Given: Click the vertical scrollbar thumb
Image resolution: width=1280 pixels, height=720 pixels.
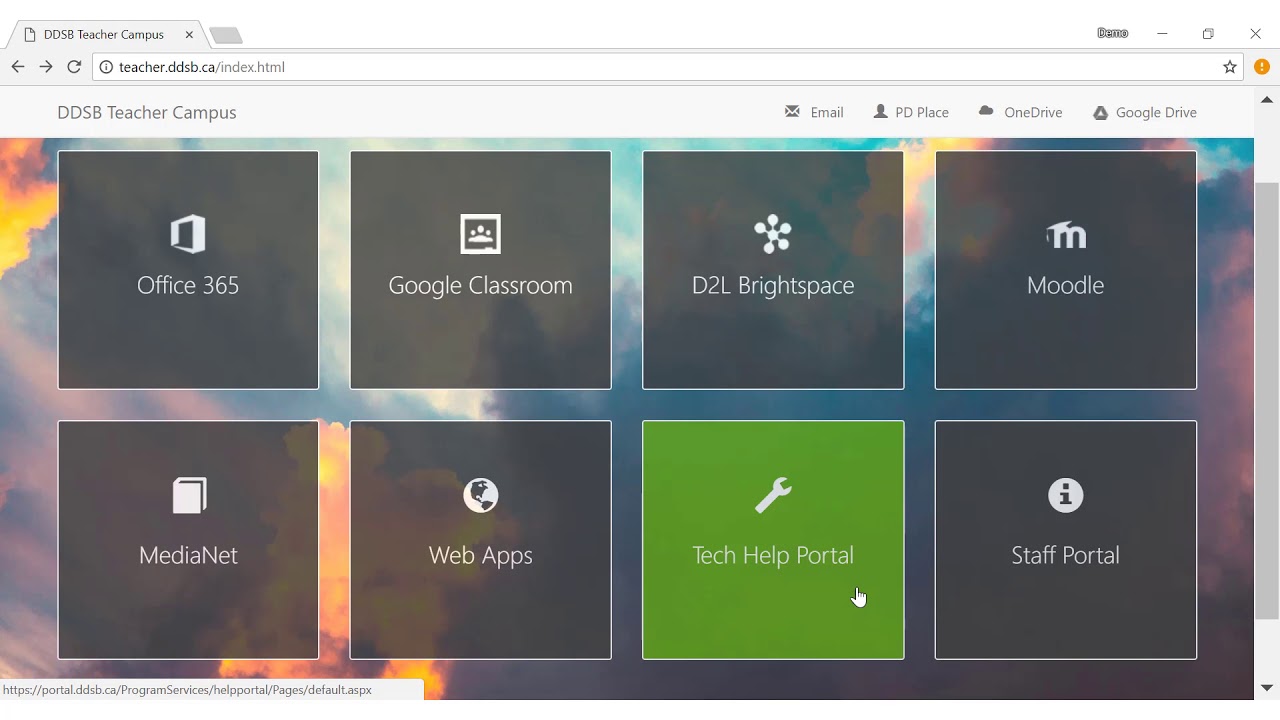Looking at the screenshot, I should point(1267,401).
